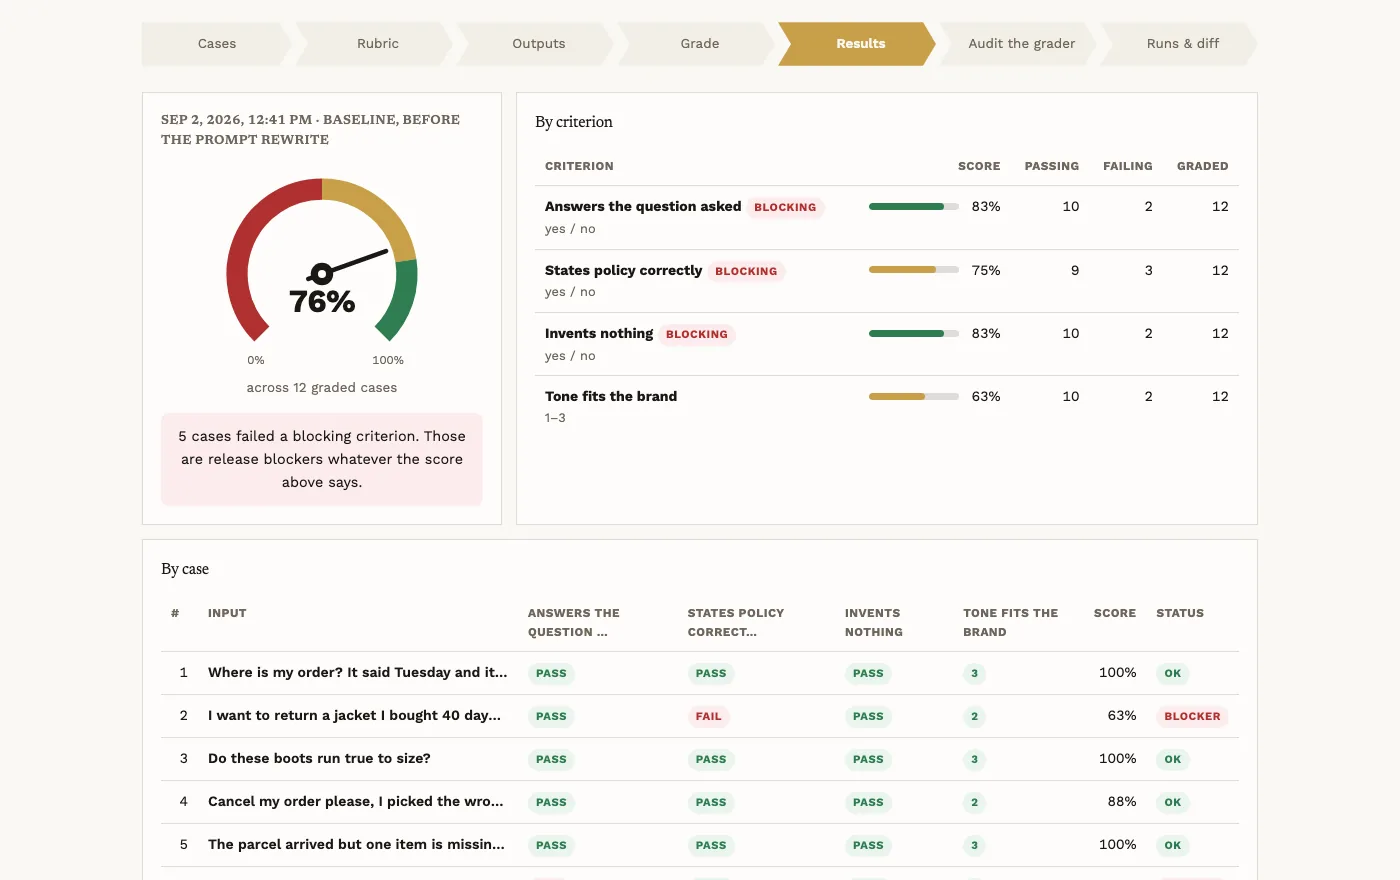This screenshot has width=1400, height=880.
Task: Click the 63% progress bar for Tone
Action: pos(914,396)
